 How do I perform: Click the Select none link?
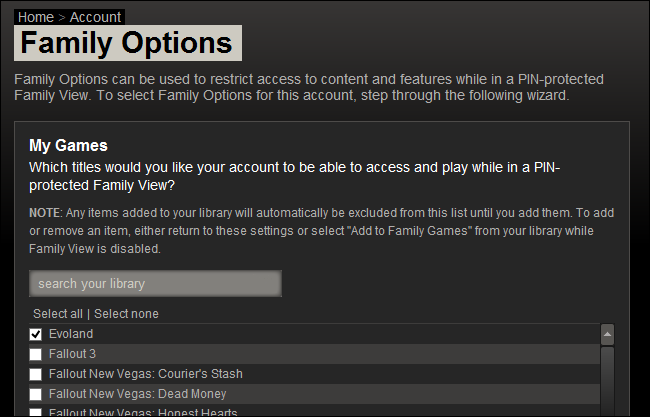[126, 314]
